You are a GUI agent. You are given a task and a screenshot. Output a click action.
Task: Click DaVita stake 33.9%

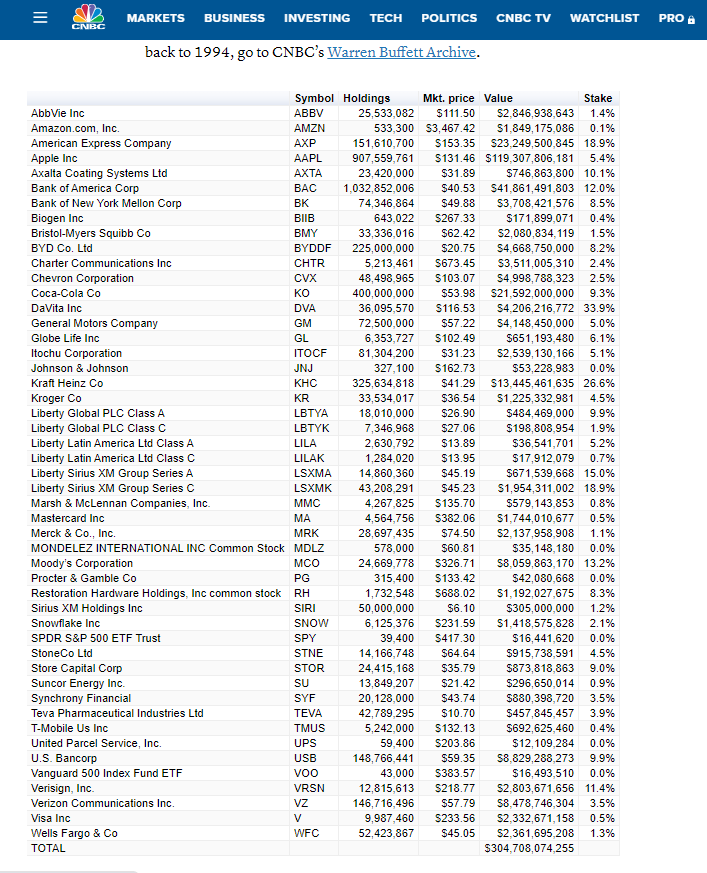[599, 308]
